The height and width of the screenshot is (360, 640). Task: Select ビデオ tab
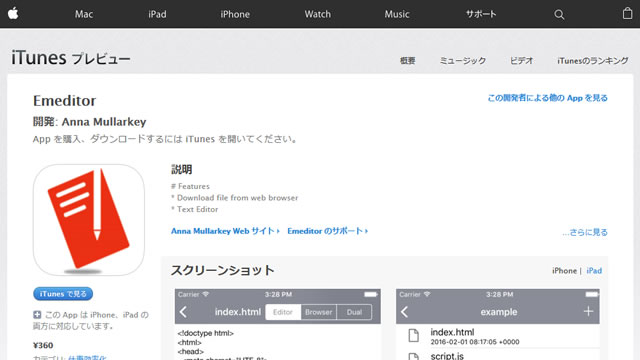pos(521,61)
